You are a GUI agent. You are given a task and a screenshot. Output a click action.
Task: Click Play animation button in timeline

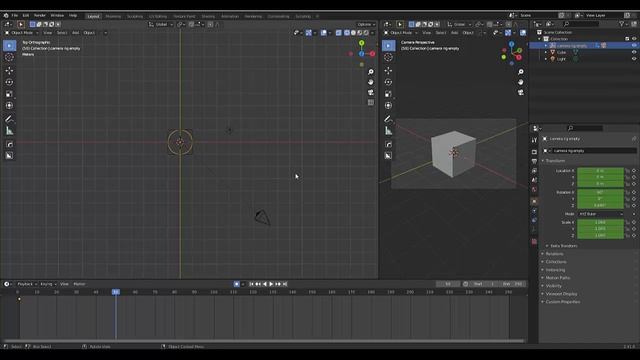[271, 284]
